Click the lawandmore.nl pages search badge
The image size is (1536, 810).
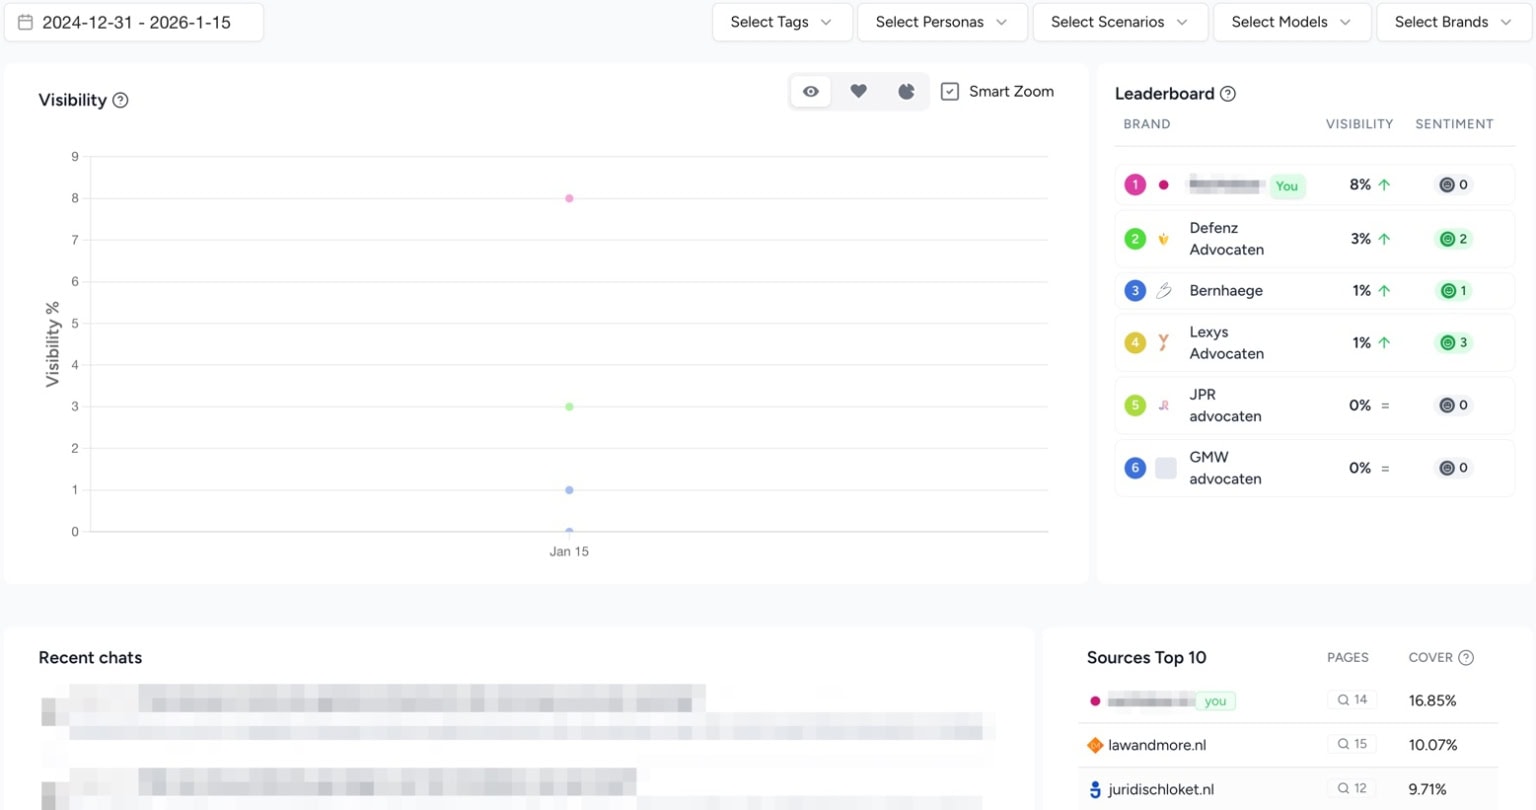pyautogui.click(x=1352, y=744)
